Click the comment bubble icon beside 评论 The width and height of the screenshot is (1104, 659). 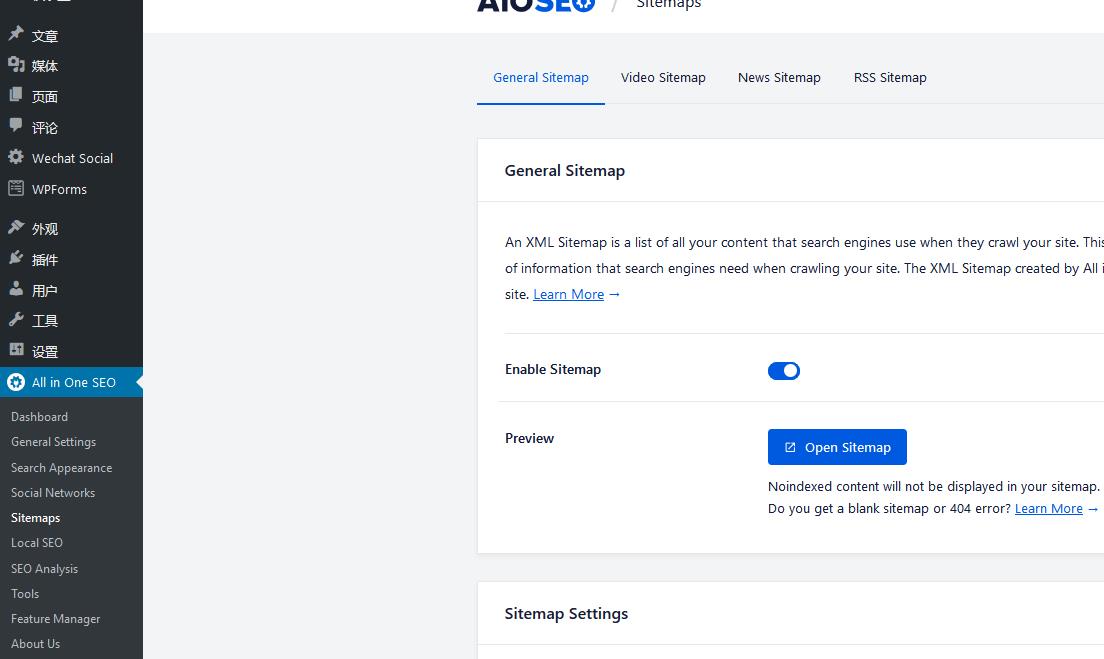[15, 125]
